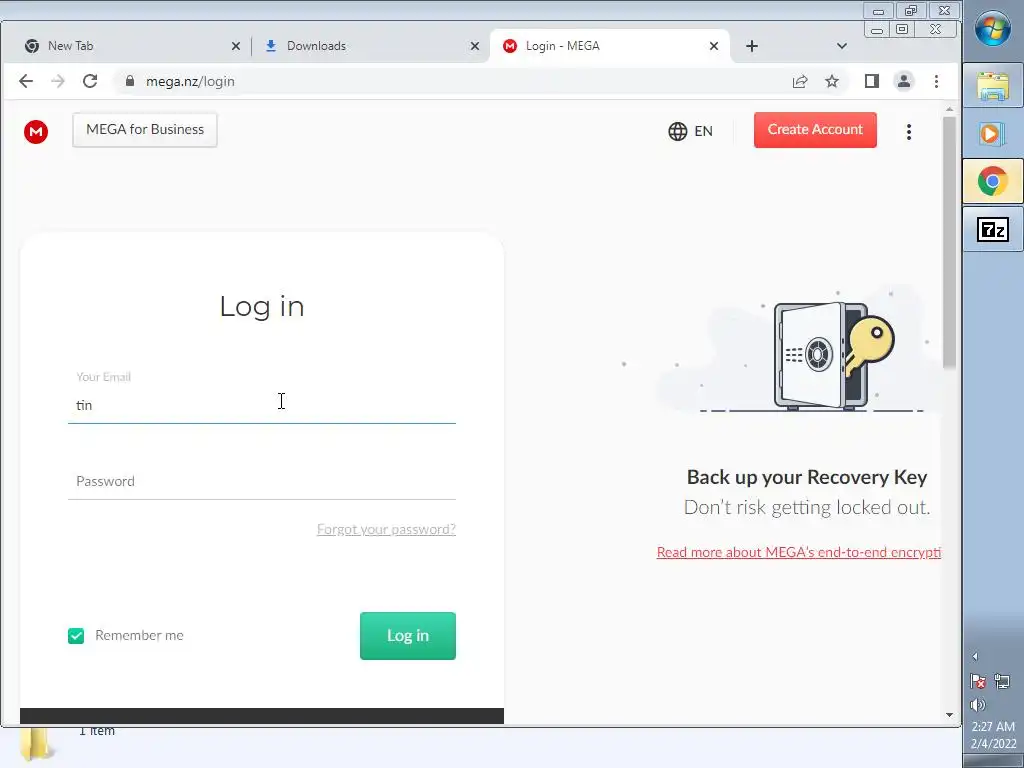Go back with browser back arrow
Viewport: 1024px width, 768px height.
(26, 81)
